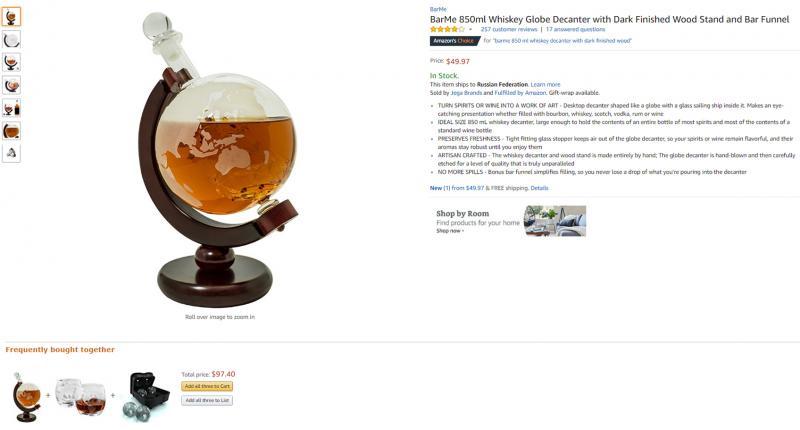Visit the Joga Brands seller page
800x430 pixels.
[466, 93]
